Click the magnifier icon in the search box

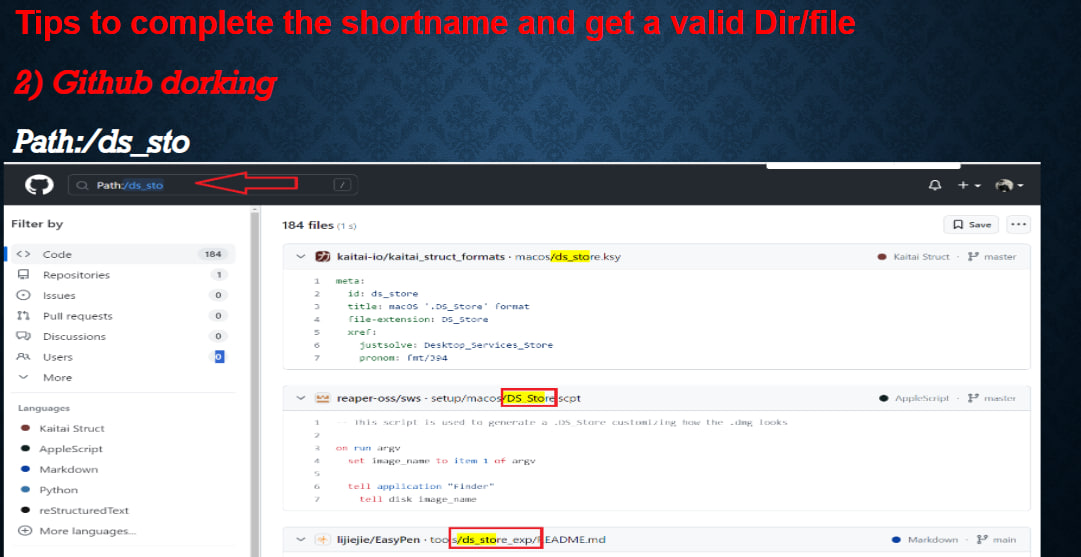coord(83,185)
